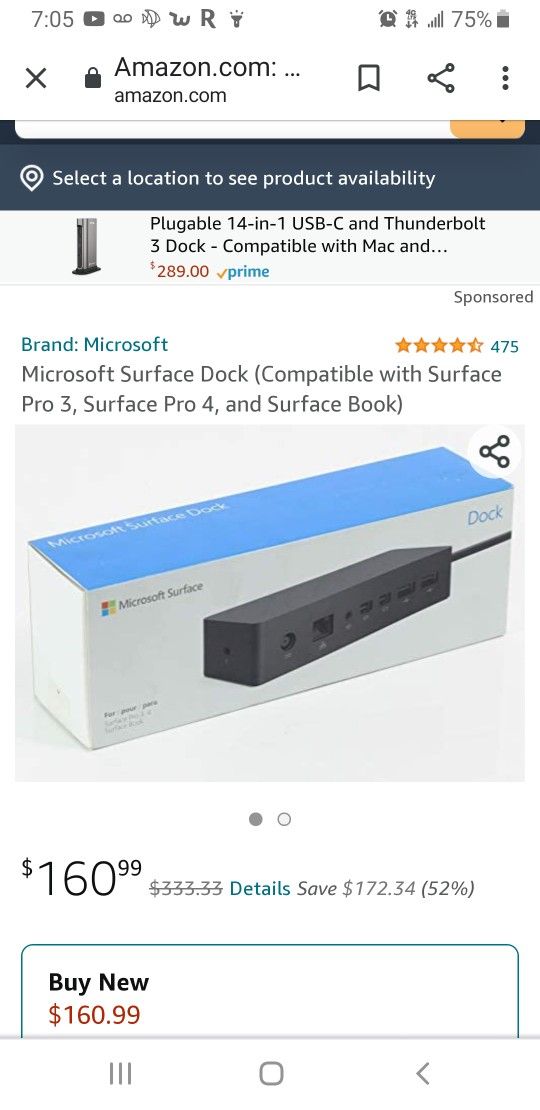Viewport: 540px width, 1110px height.
Task: Tap the location pin icon
Action: click(x=31, y=178)
